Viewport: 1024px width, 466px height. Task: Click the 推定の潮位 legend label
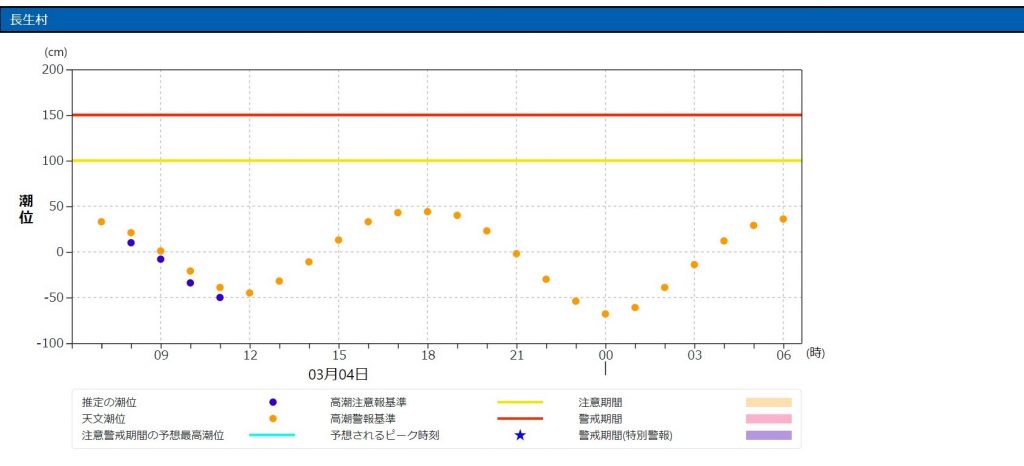click(x=109, y=402)
